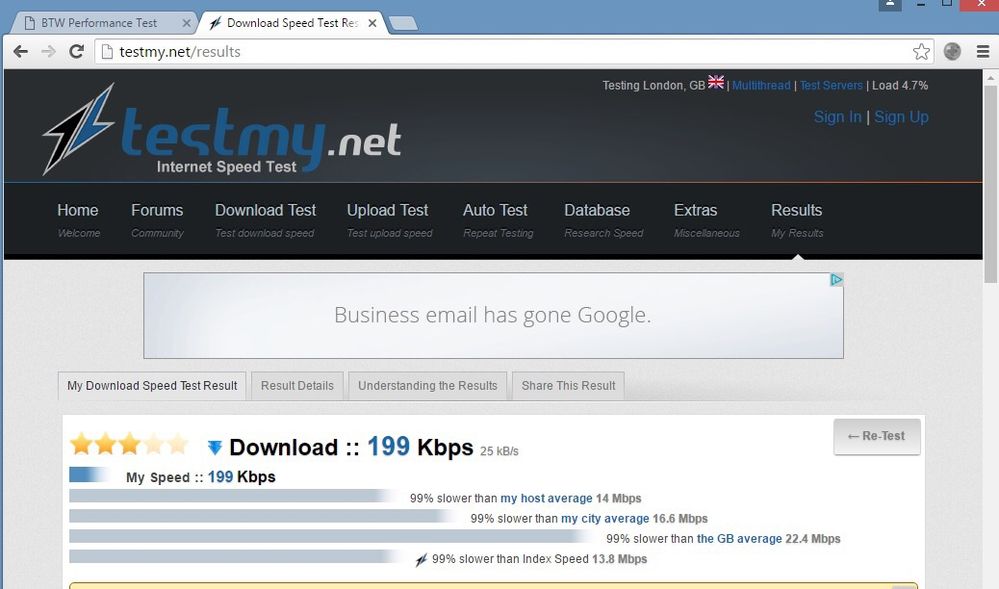Open the Home menu item
The width and height of the screenshot is (999, 589).
(78, 220)
